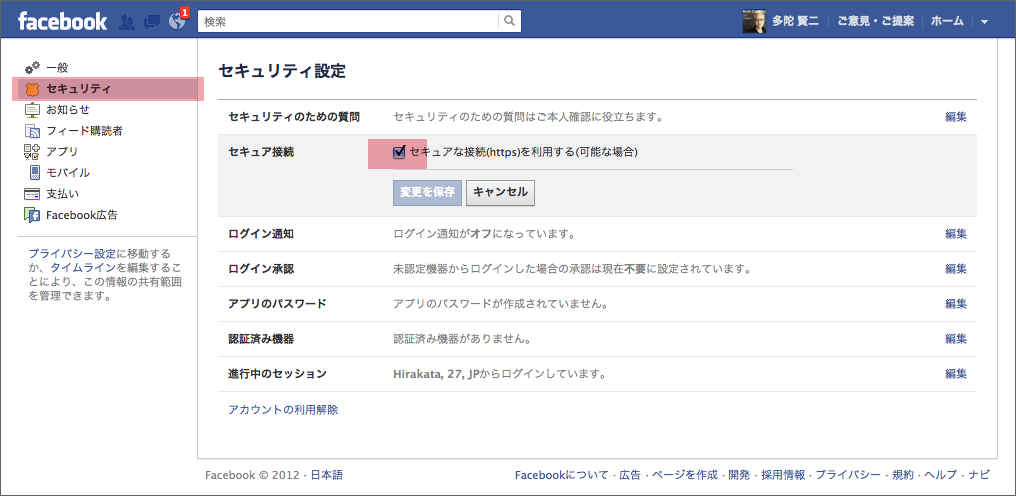1016x496 pixels.
Task: Click the search magnifier button
Action: 509,21
